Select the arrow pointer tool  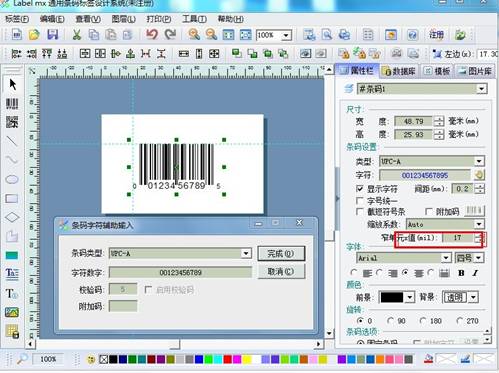click(x=13, y=84)
